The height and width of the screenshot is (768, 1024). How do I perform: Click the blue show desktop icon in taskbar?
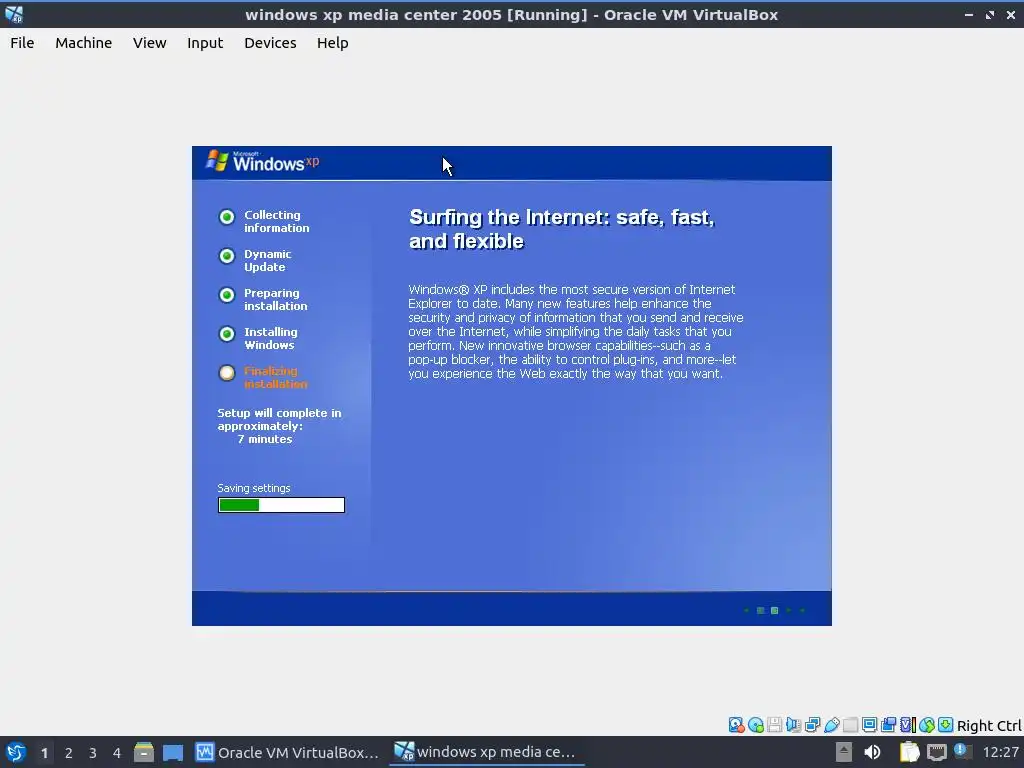tap(173, 752)
